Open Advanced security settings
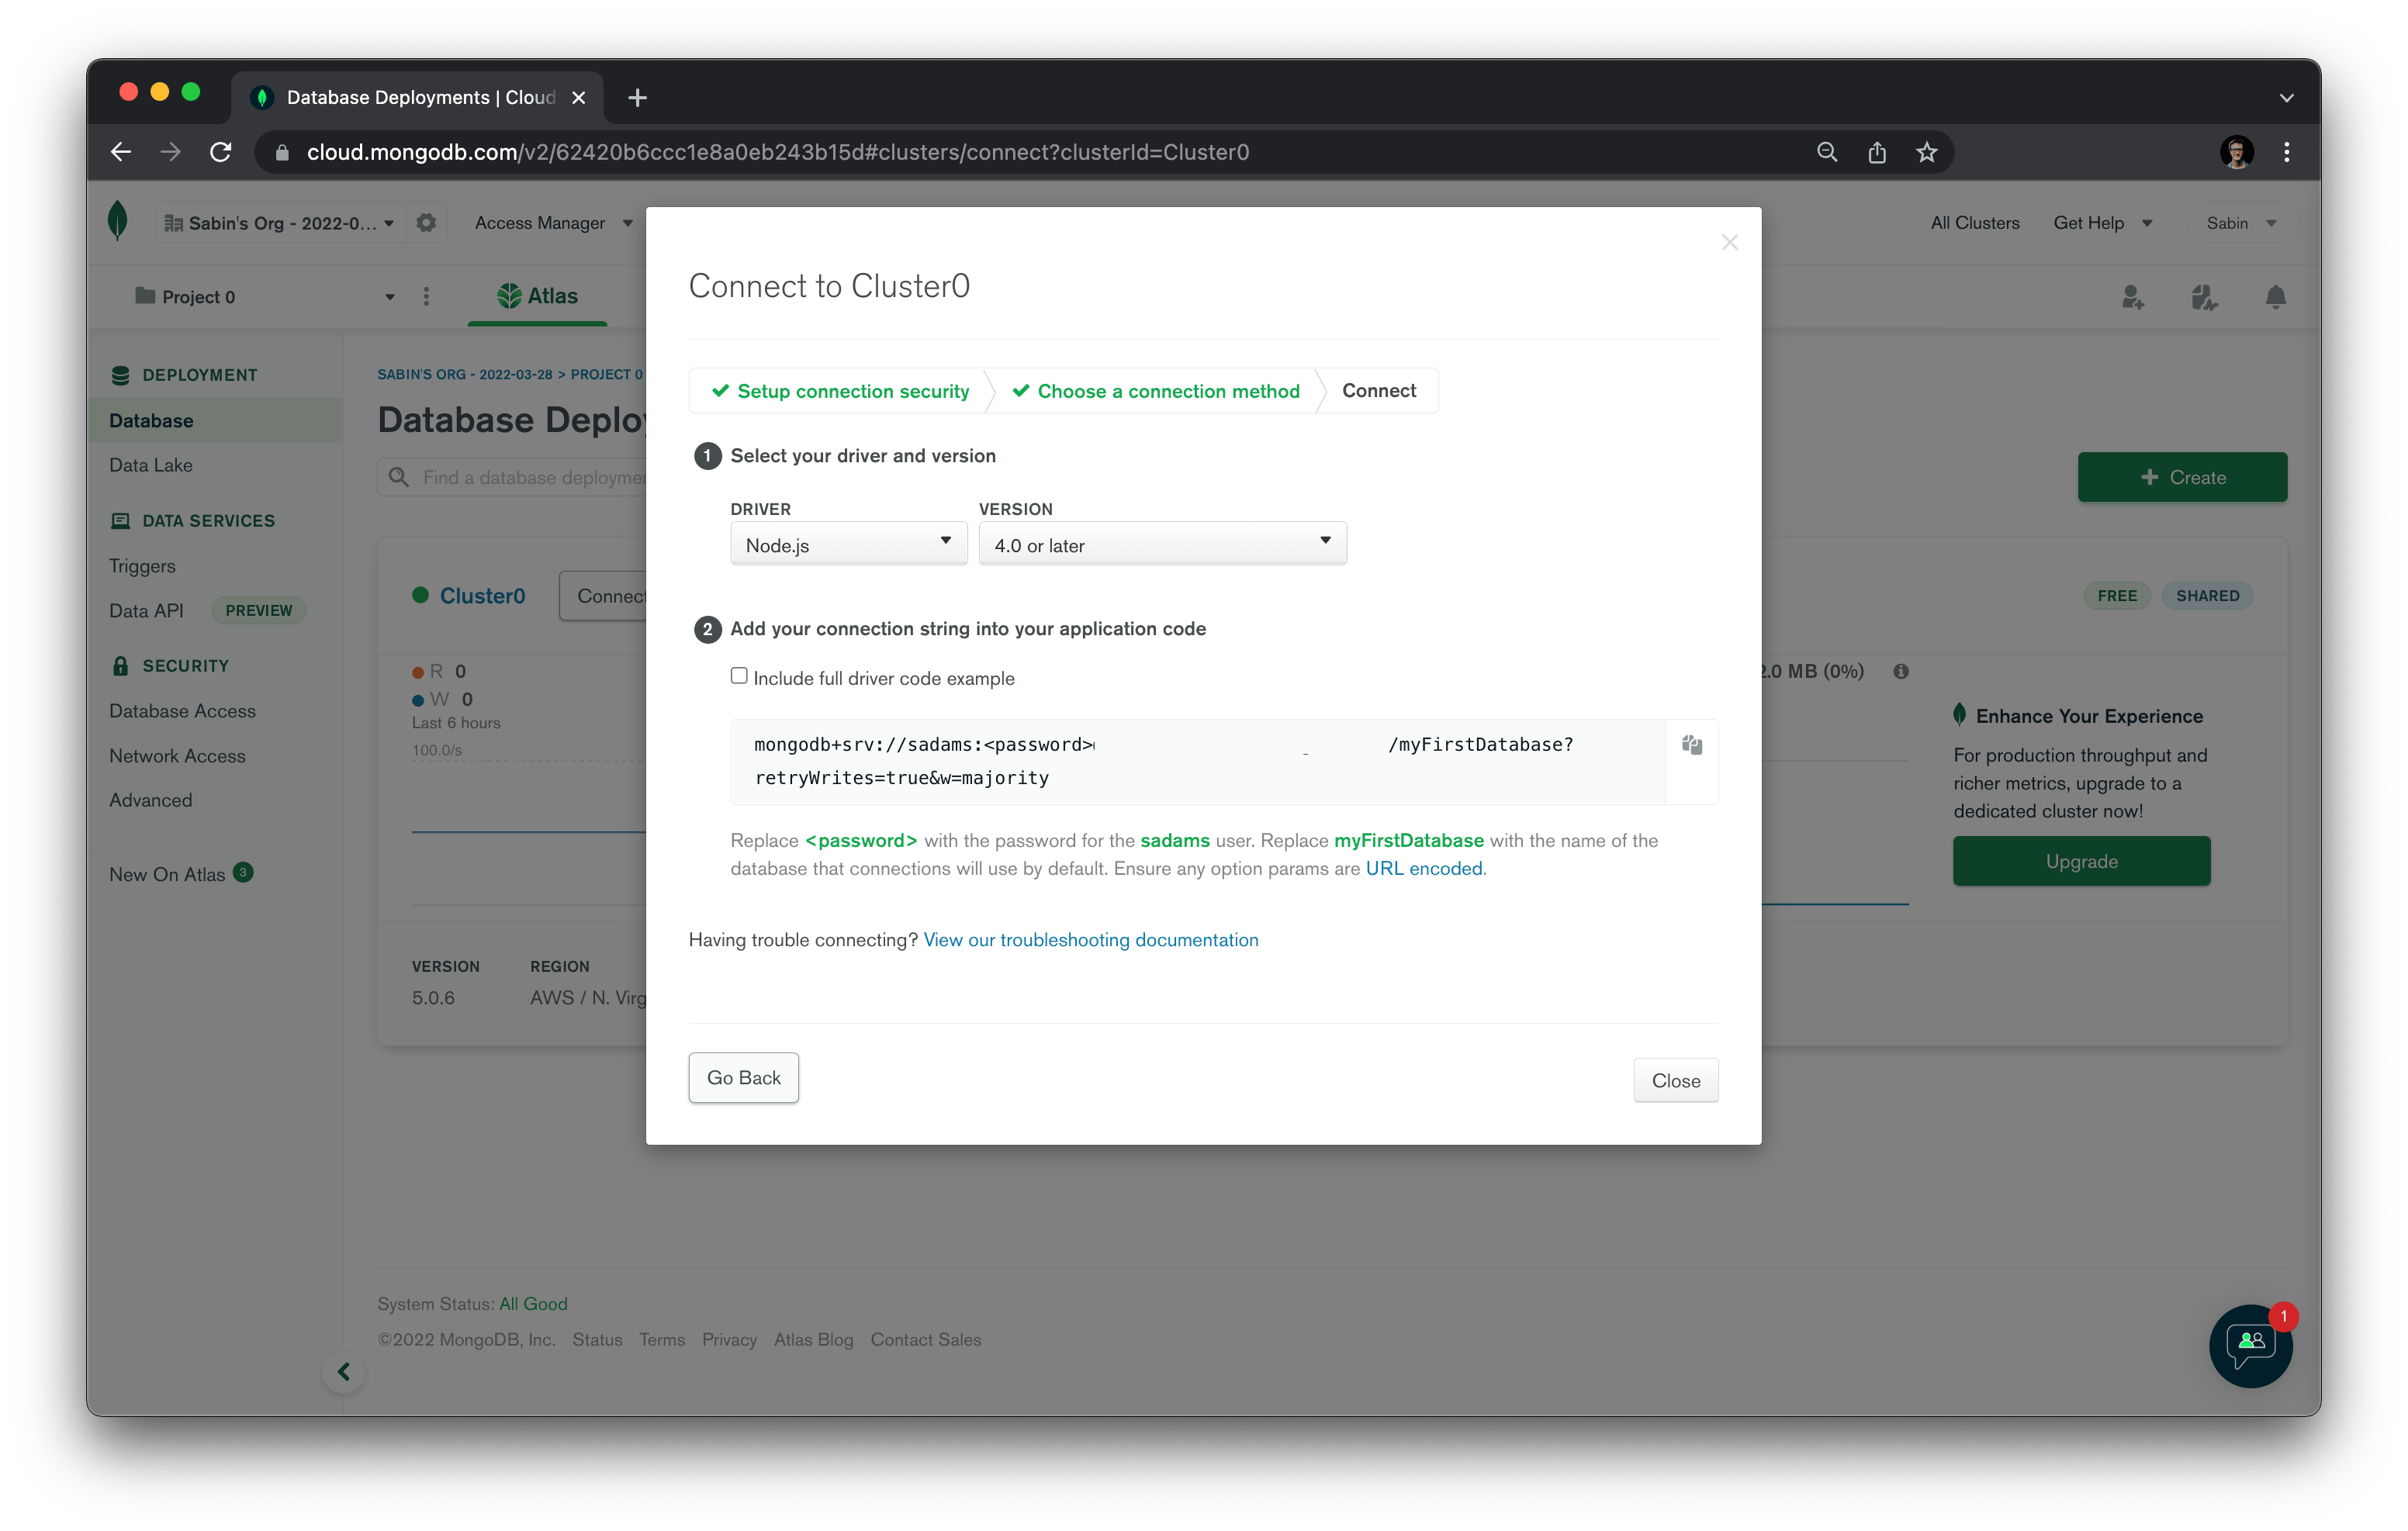 point(150,800)
